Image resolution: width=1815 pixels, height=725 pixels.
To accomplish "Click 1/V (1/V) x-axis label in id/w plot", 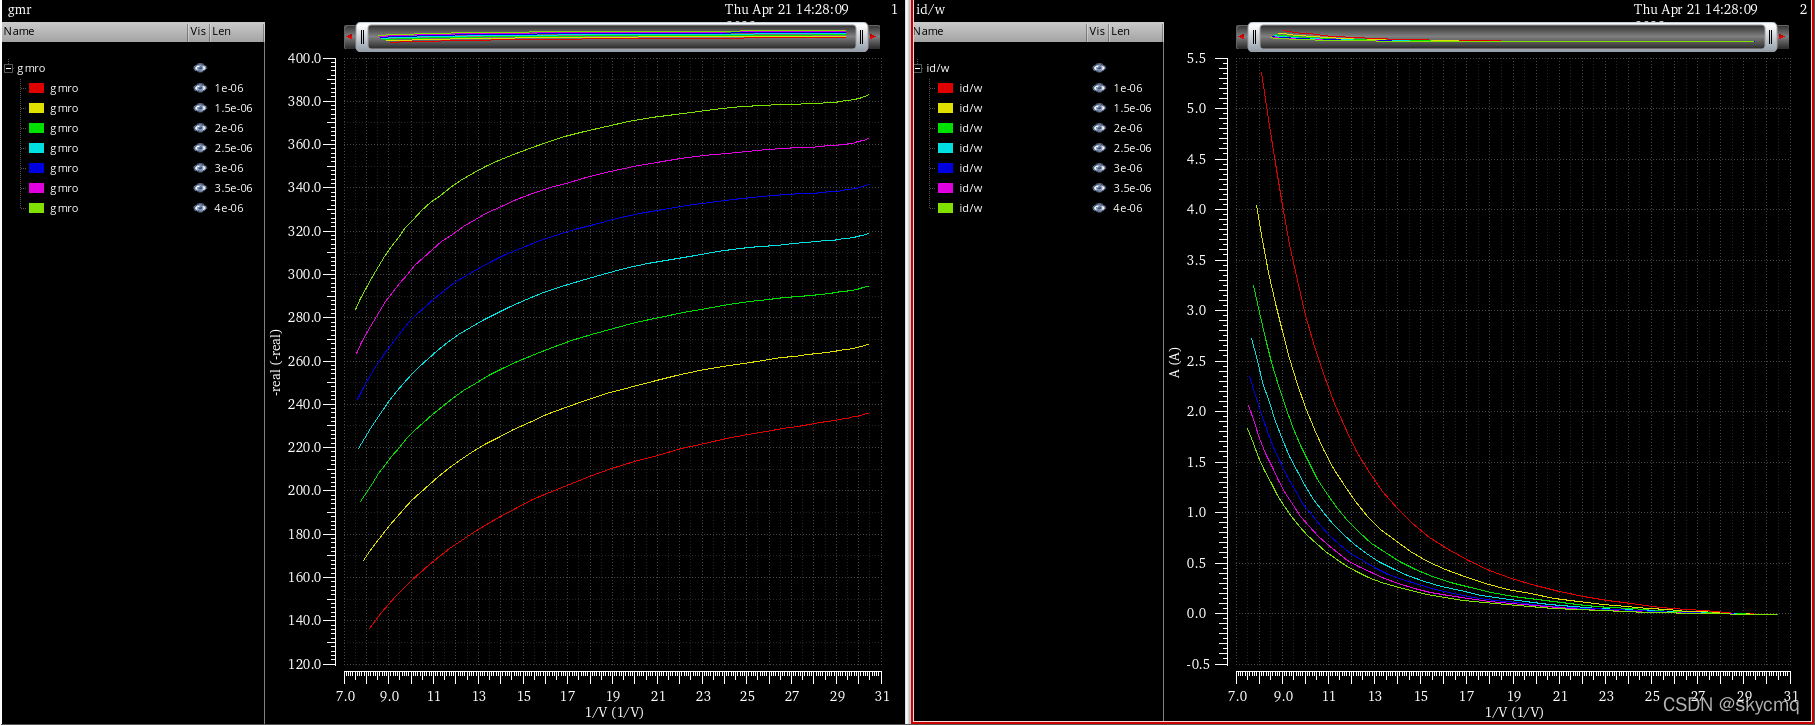I will [1514, 712].
